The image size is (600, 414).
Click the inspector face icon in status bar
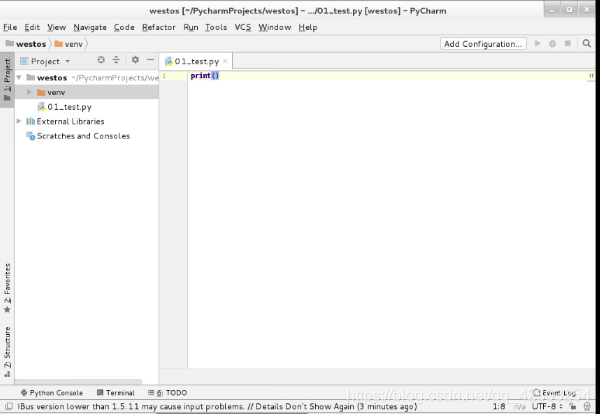(x=587, y=406)
